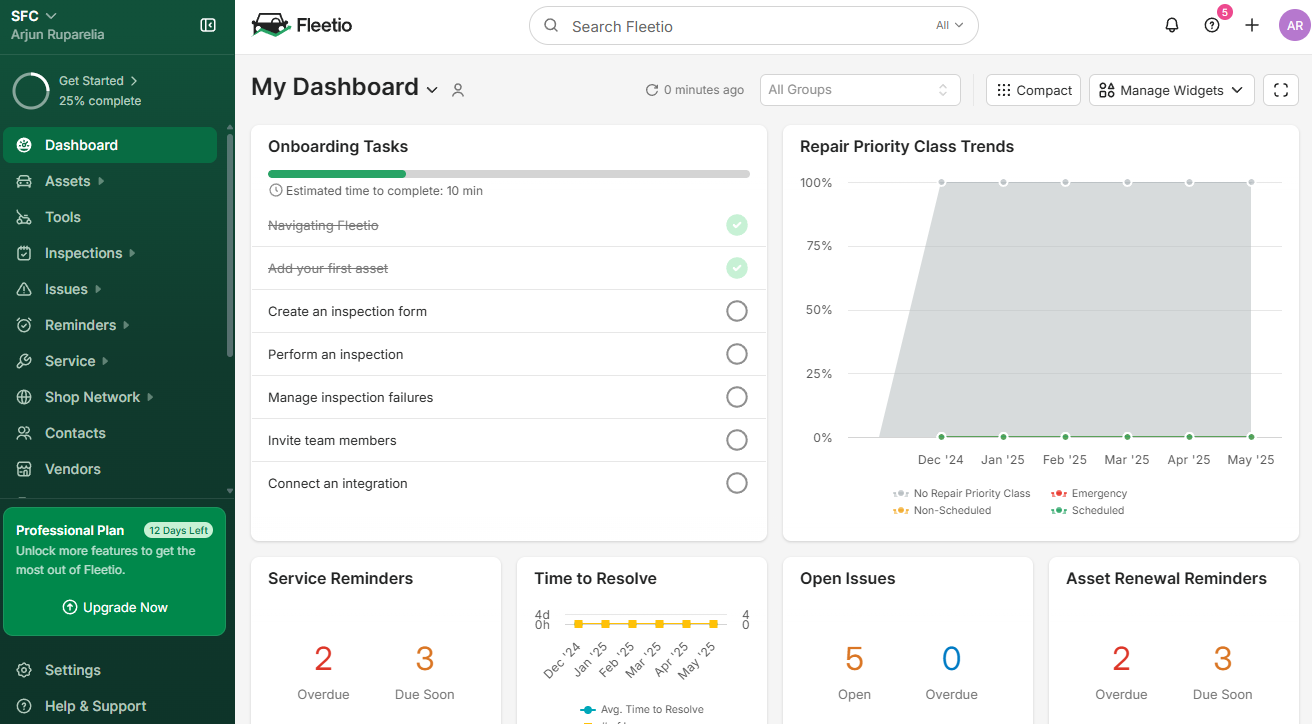
Task: Open the Manage Widgets dropdown
Action: [1171, 90]
